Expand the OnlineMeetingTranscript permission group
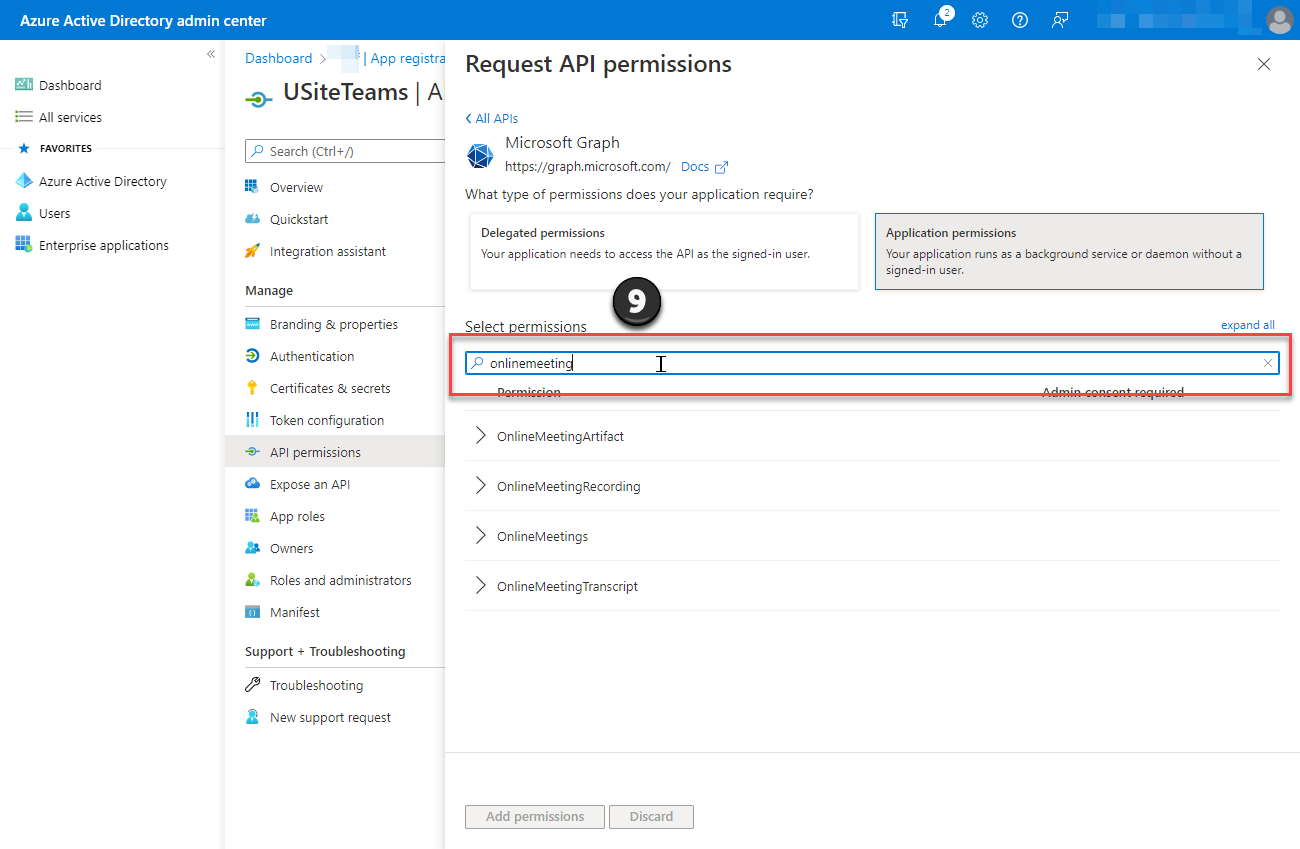This screenshot has height=849, width=1300. point(481,586)
